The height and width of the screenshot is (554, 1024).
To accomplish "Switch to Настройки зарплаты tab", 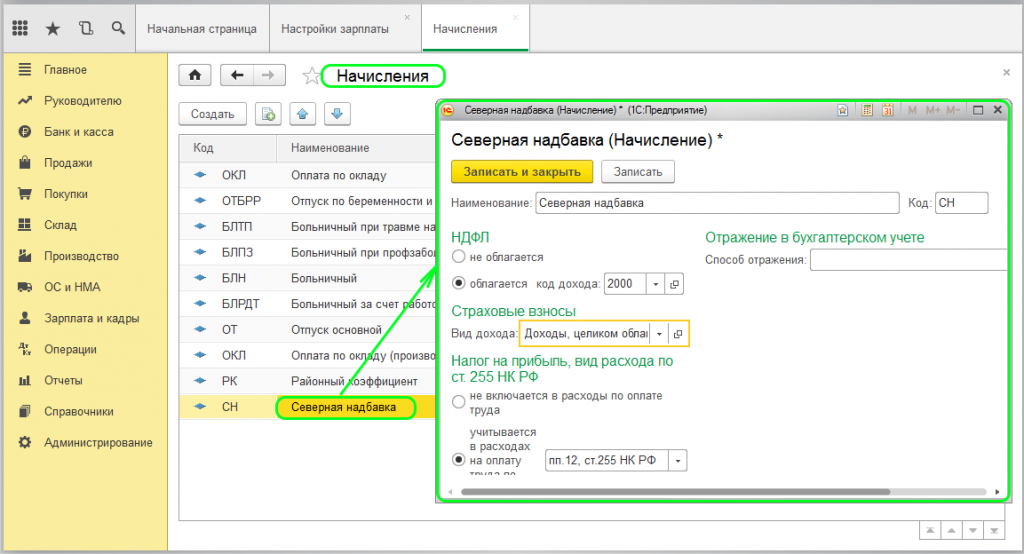I will tap(335, 29).
